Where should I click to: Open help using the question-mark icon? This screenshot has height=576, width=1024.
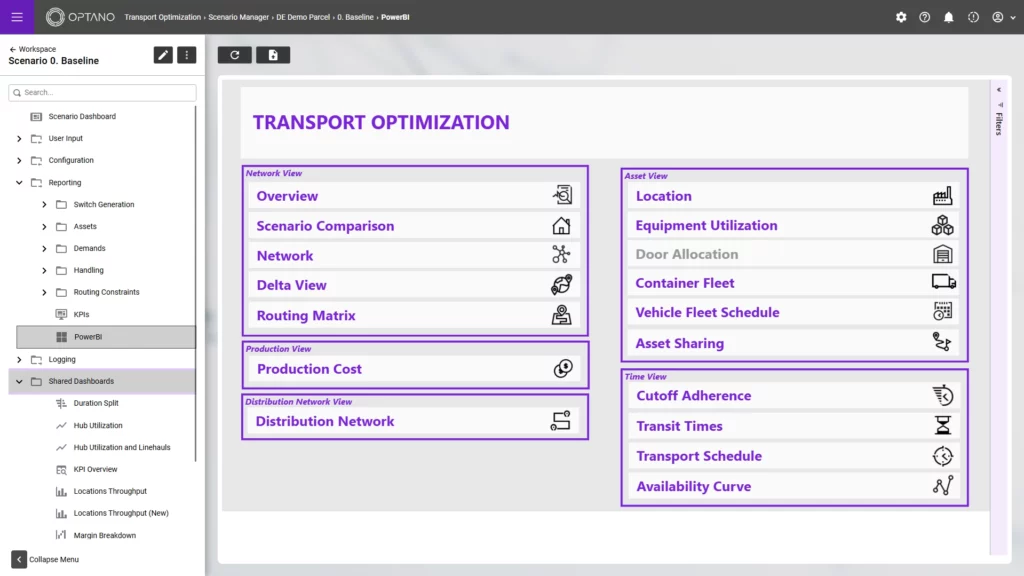coord(924,17)
